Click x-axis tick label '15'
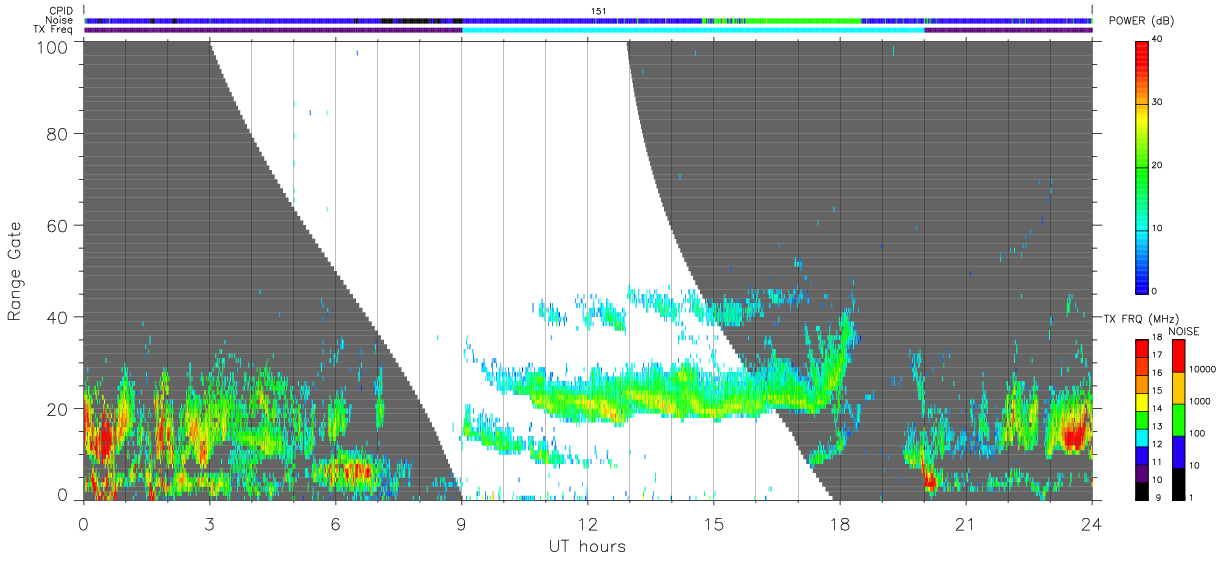 click(x=713, y=524)
